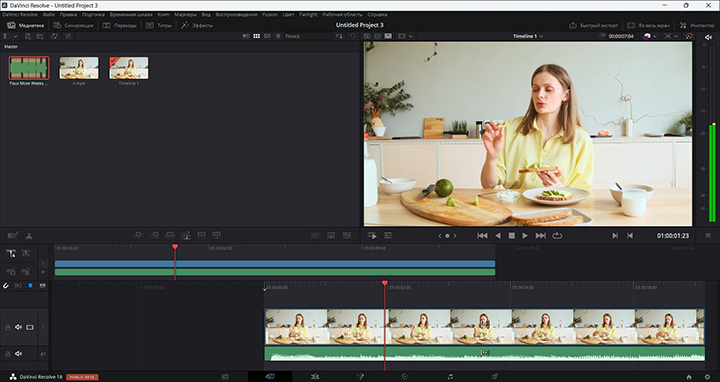Open the Воспроизведение menu
720x382 pixels.
[x=236, y=15]
